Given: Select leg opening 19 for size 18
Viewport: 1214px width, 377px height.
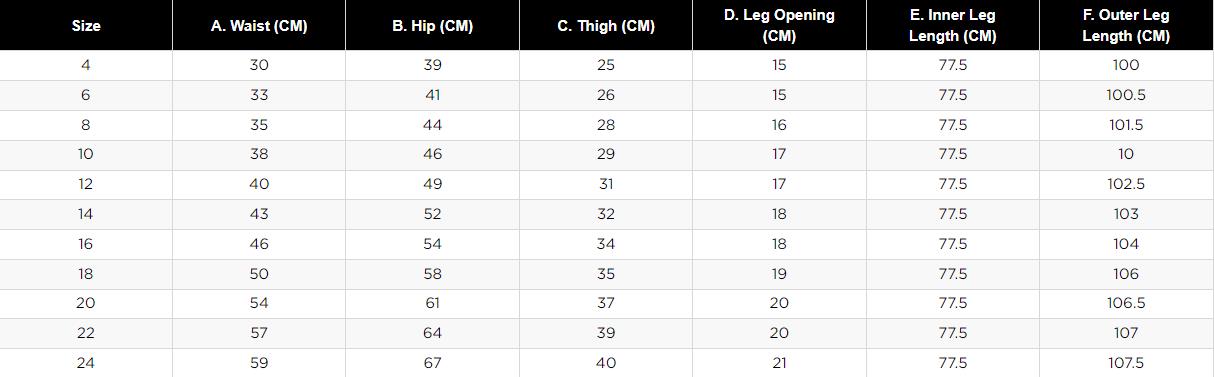Looking at the screenshot, I should [779, 273].
